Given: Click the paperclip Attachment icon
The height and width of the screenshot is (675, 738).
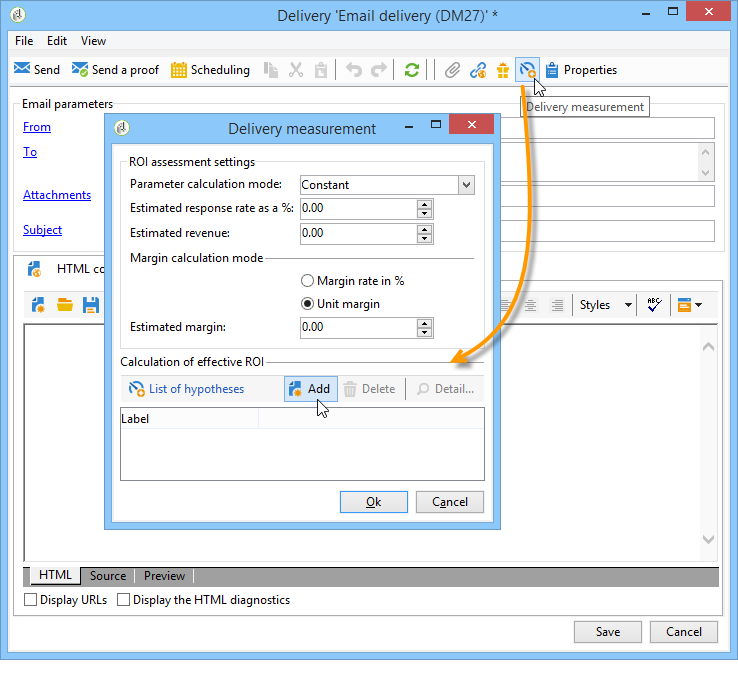Looking at the screenshot, I should (x=452, y=70).
